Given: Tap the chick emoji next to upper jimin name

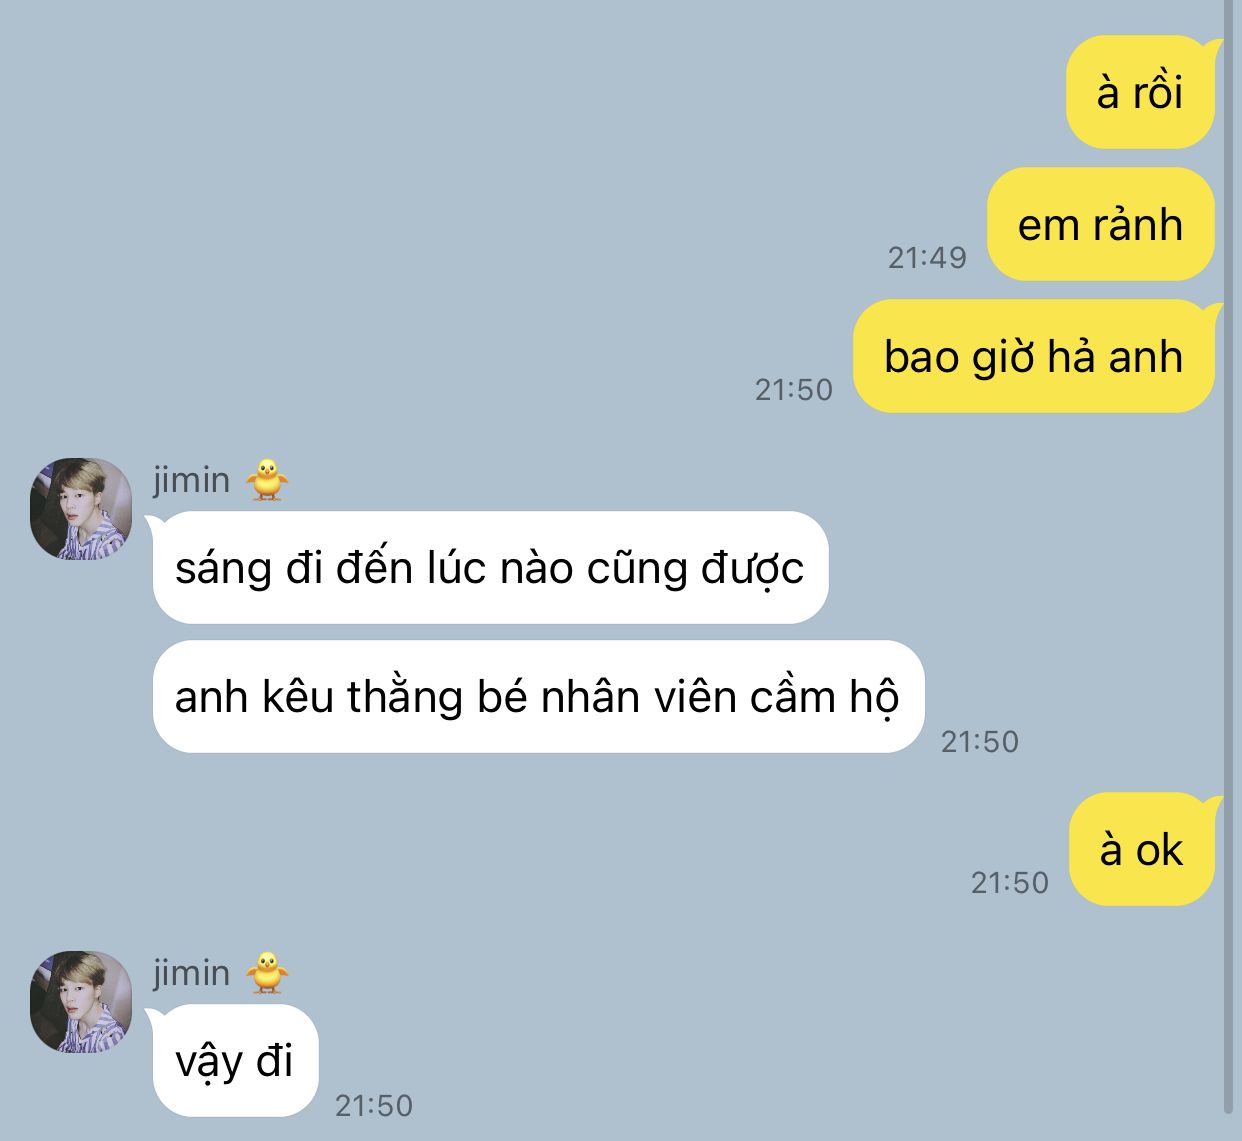Looking at the screenshot, I should click(x=267, y=480).
